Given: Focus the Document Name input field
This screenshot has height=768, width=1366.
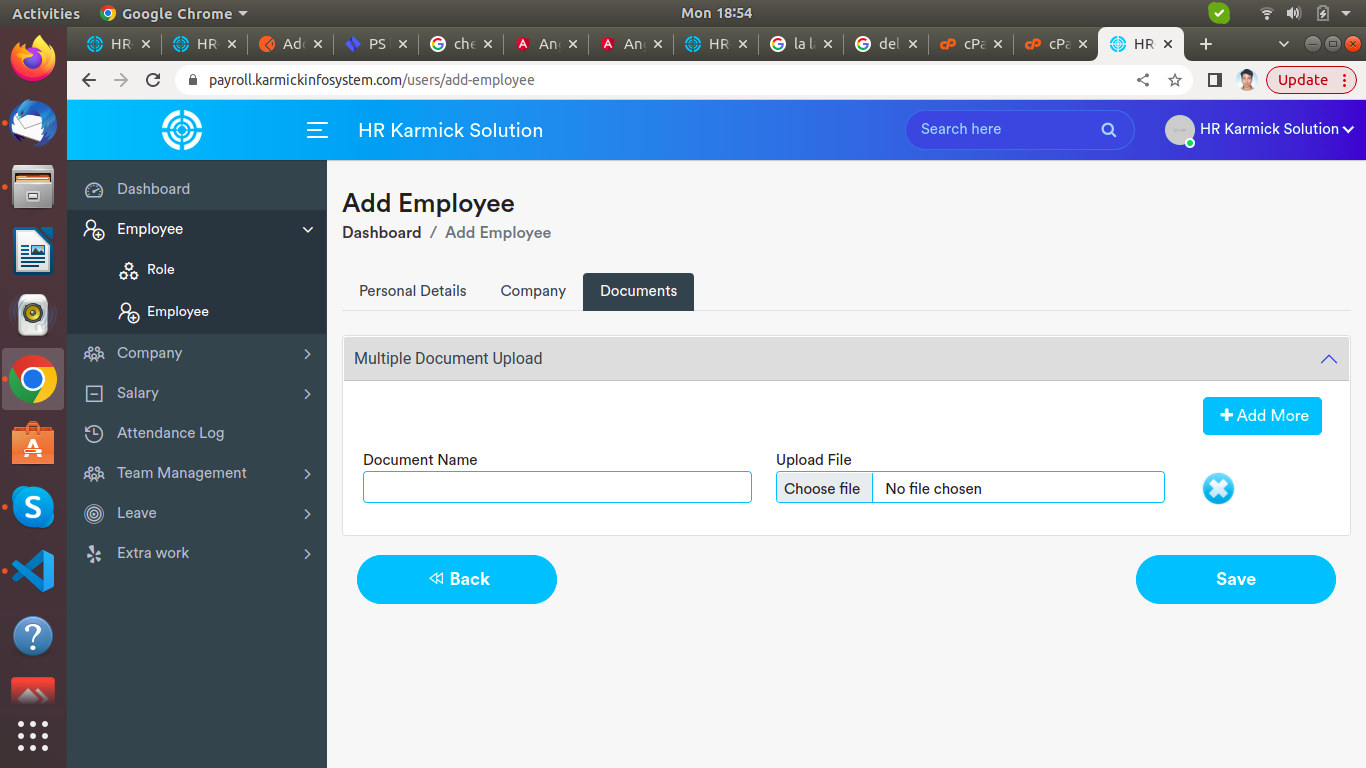Looking at the screenshot, I should [x=557, y=487].
